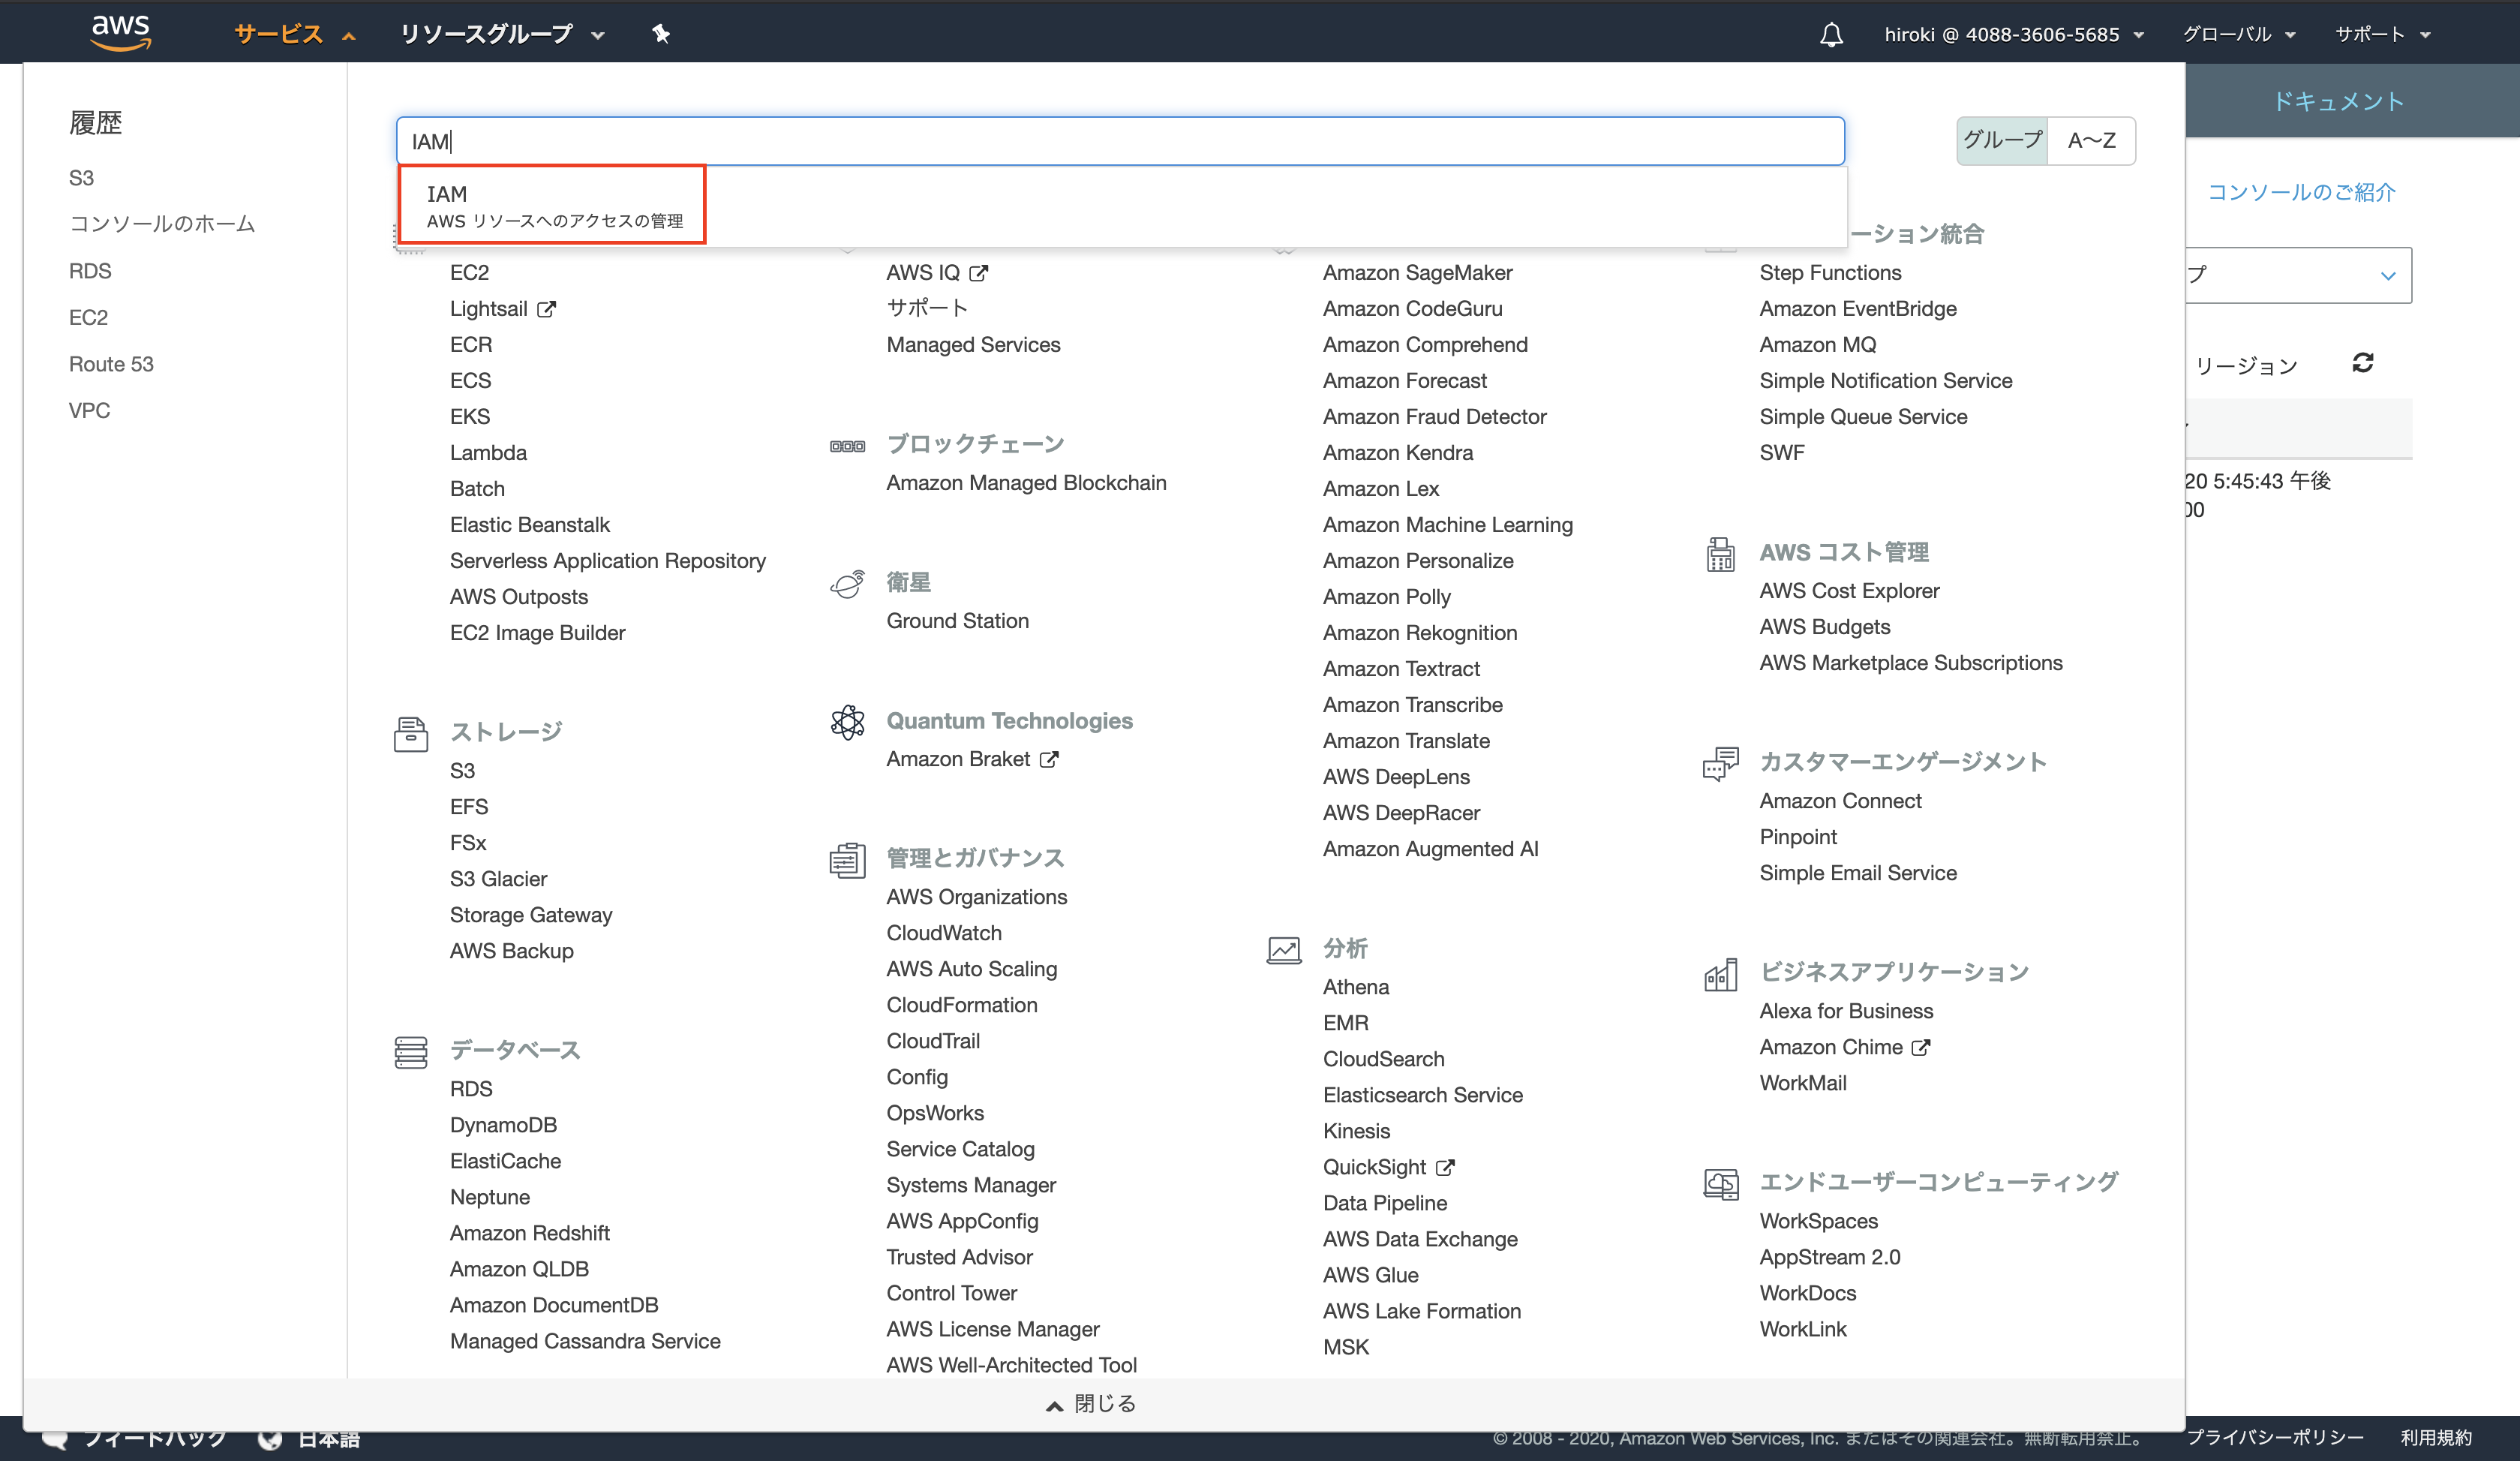The image size is (2520, 1461).
Task: Open the notifications bell icon
Action: 1831,35
